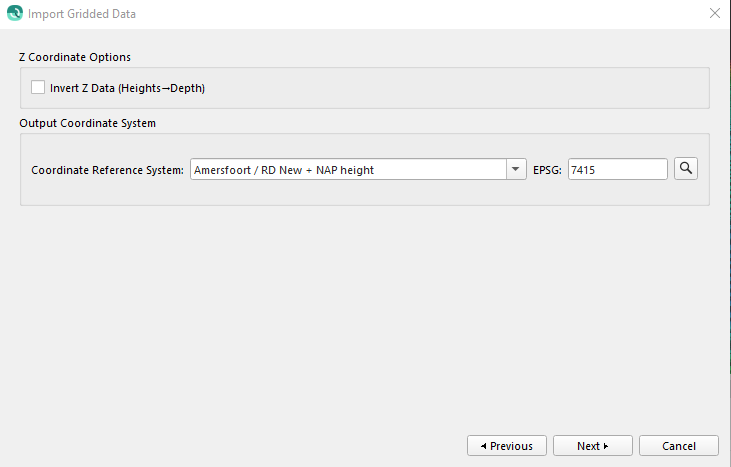This screenshot has width=731, height=467.
Task: Expand the Coordinate Reference System dropdown arrow
Action: click(x=516, y=170)
